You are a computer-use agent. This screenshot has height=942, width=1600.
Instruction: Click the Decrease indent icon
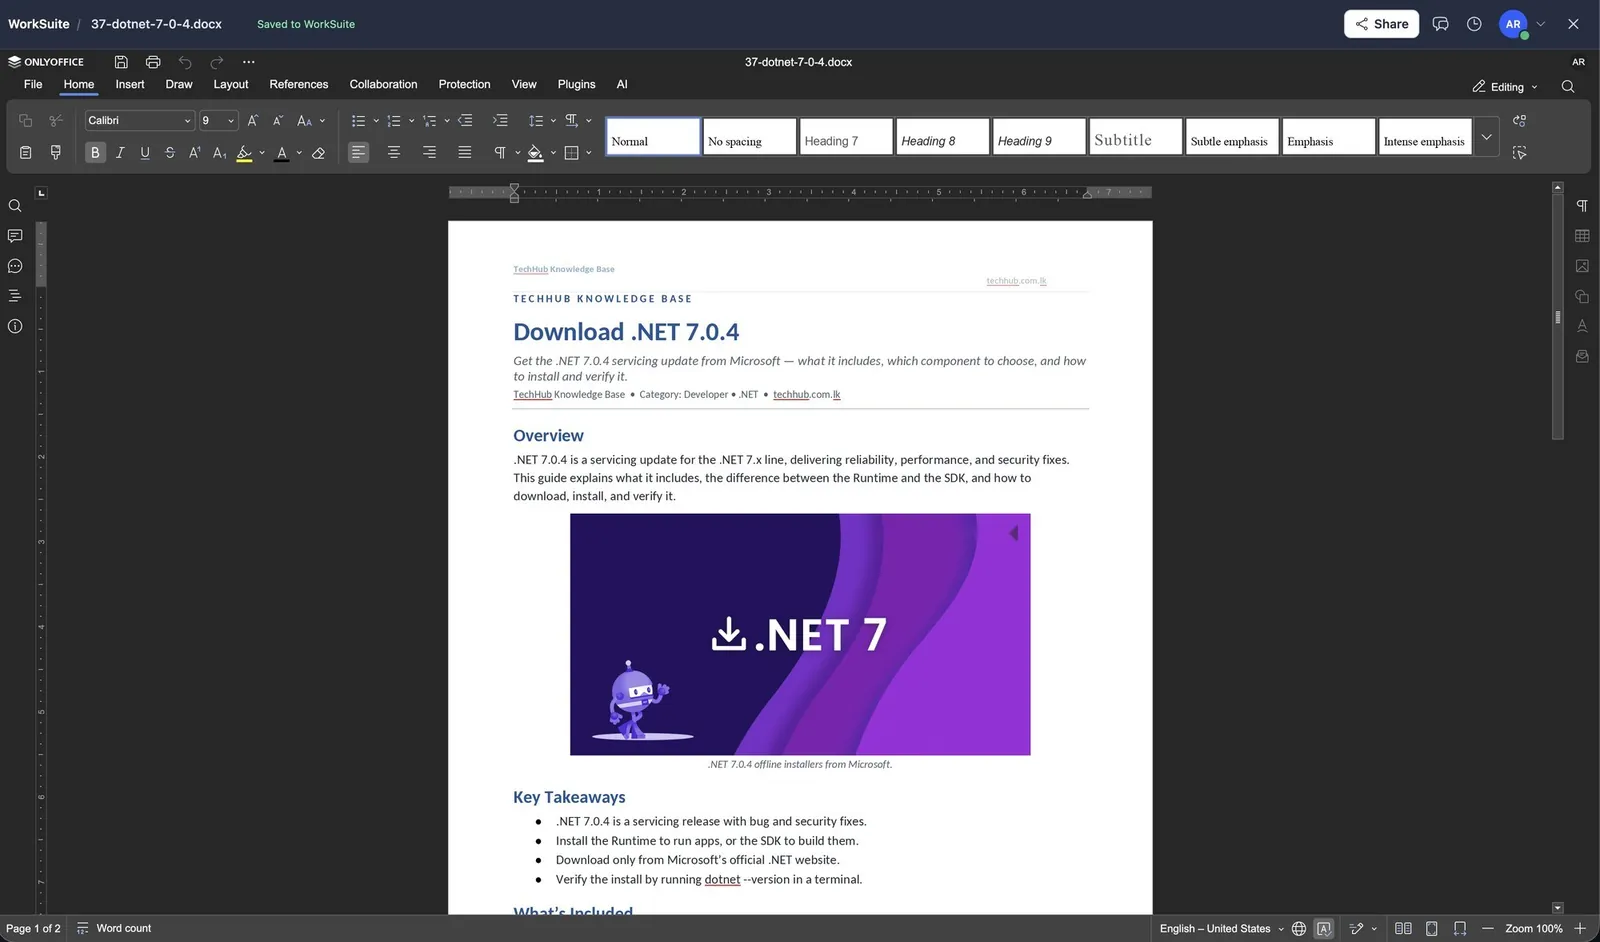coord(465,121)
